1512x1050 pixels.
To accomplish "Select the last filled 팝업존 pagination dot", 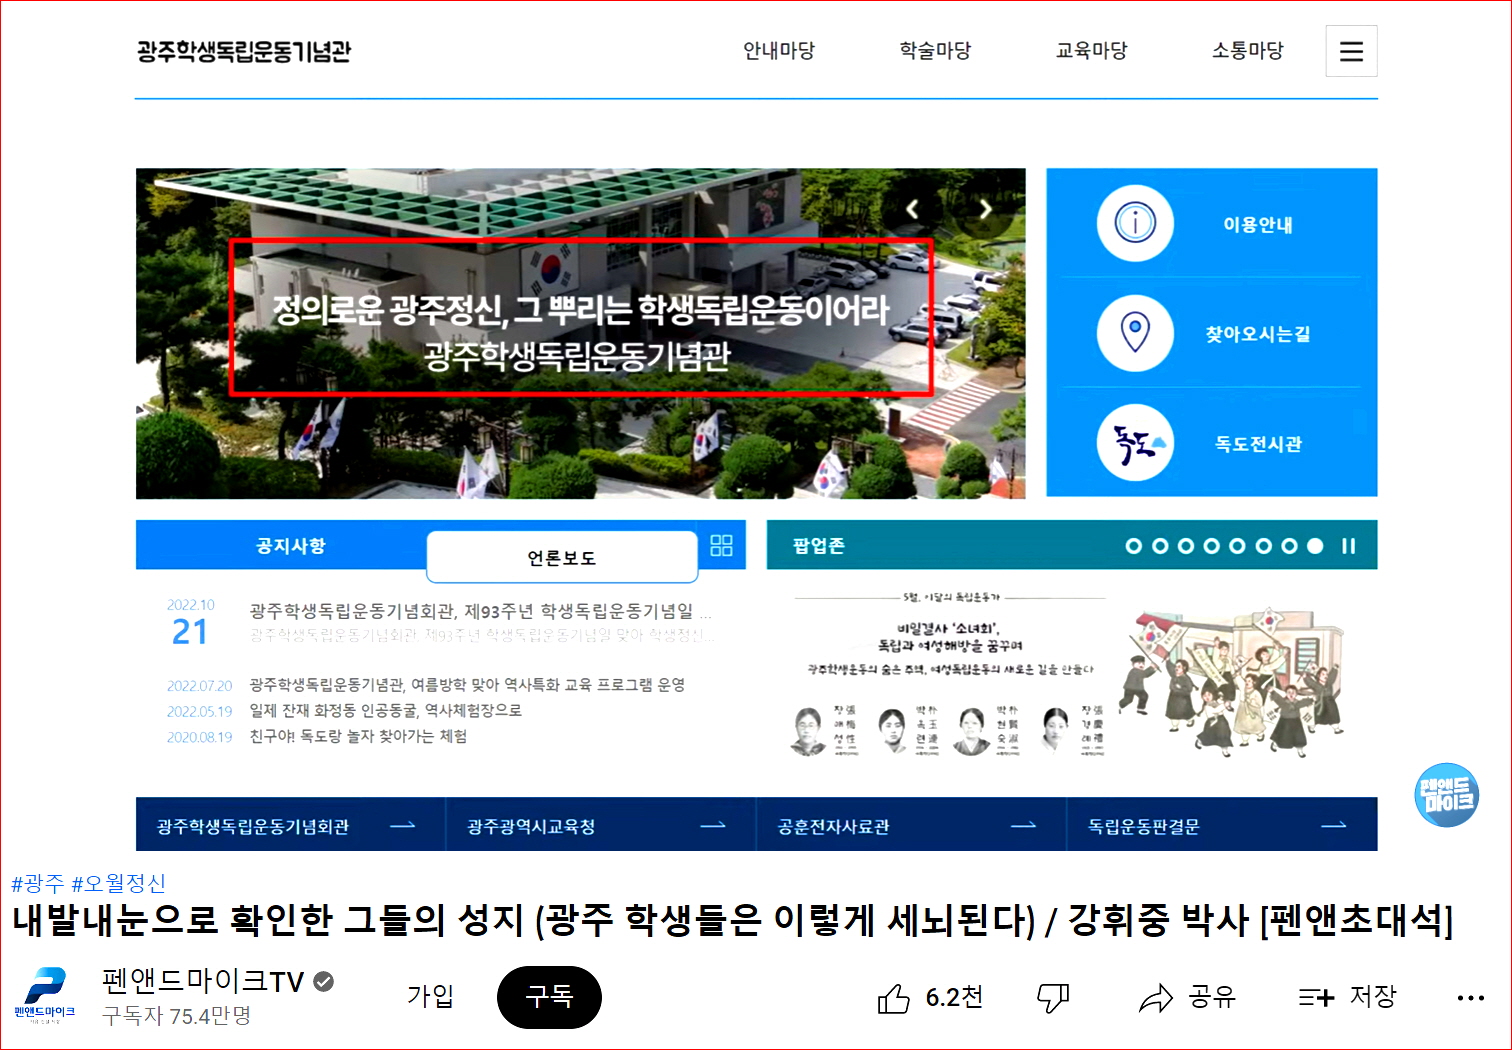I will 1315,546.
